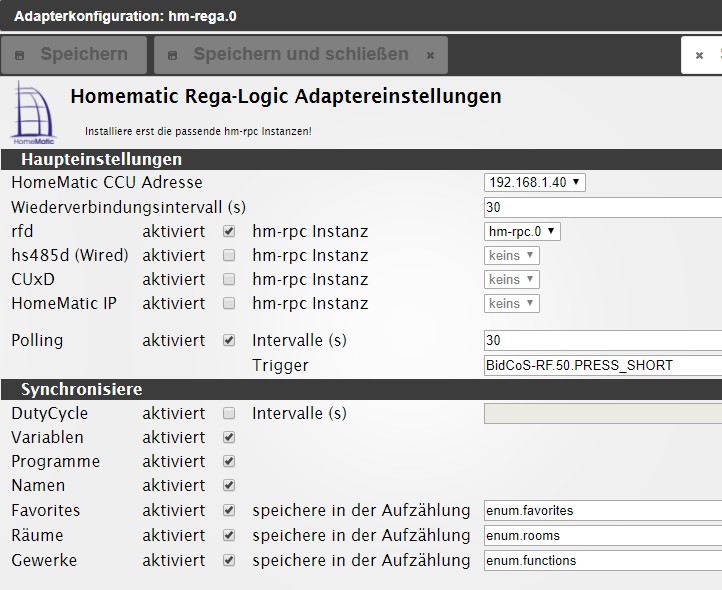Click the Variablen row label
The image size is (722, 590).
47,437
